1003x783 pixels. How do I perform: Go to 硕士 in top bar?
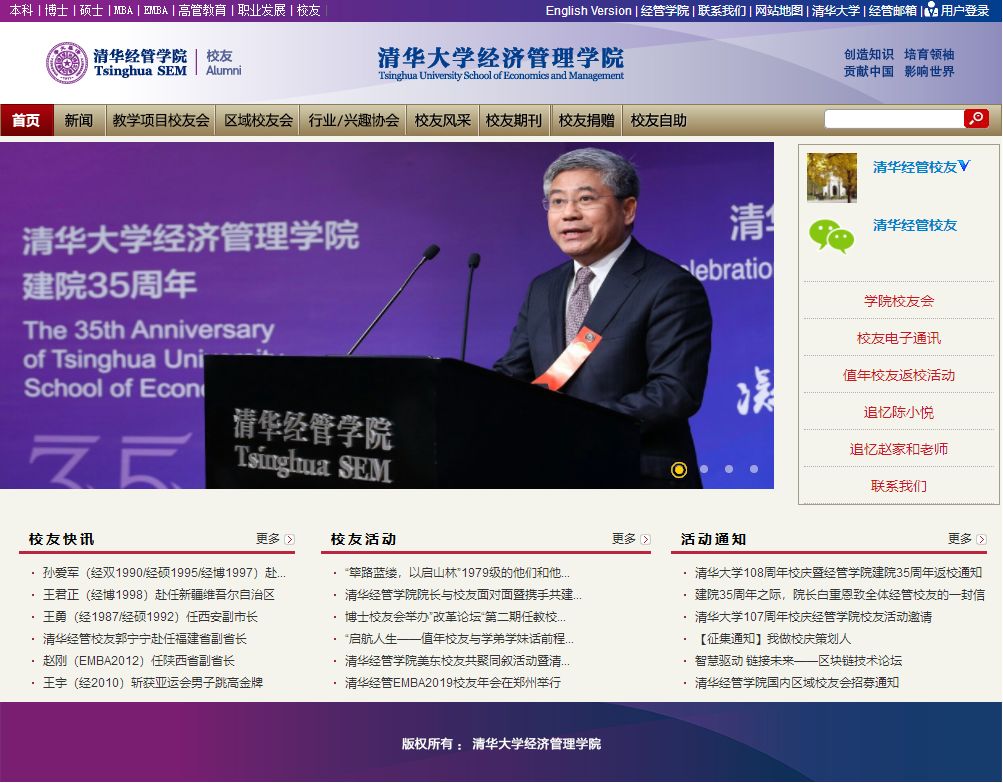(x=91, y=10)
